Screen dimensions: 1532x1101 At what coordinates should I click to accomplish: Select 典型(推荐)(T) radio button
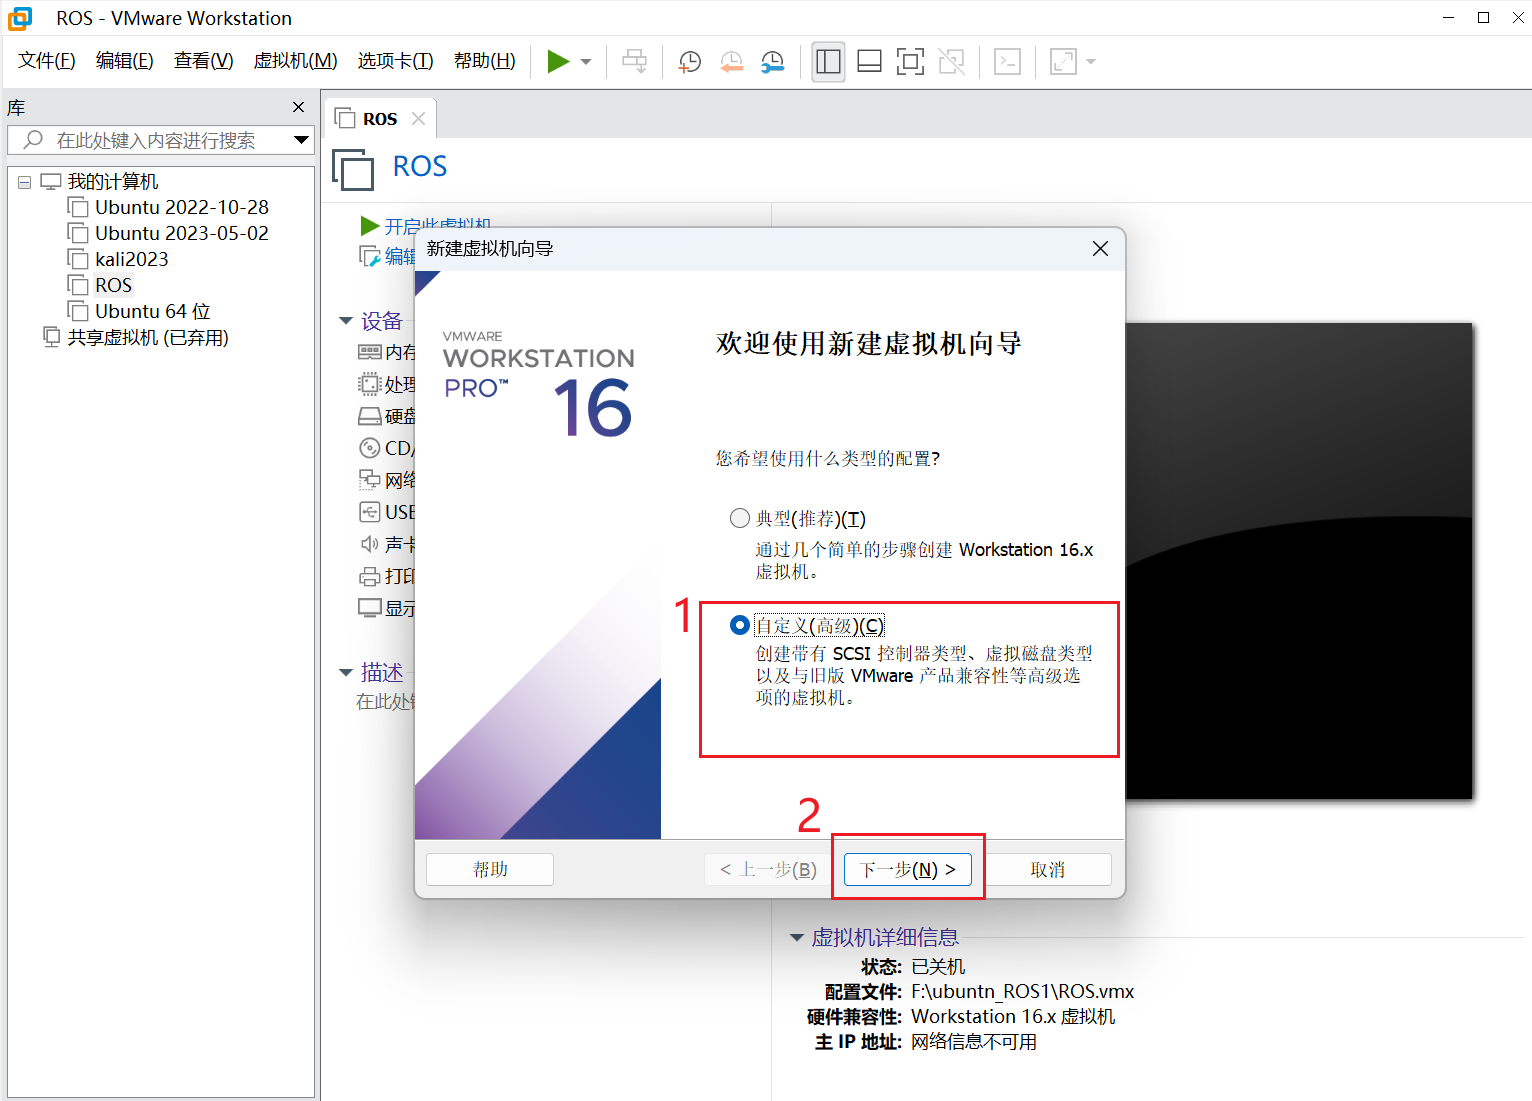point(740,518)
